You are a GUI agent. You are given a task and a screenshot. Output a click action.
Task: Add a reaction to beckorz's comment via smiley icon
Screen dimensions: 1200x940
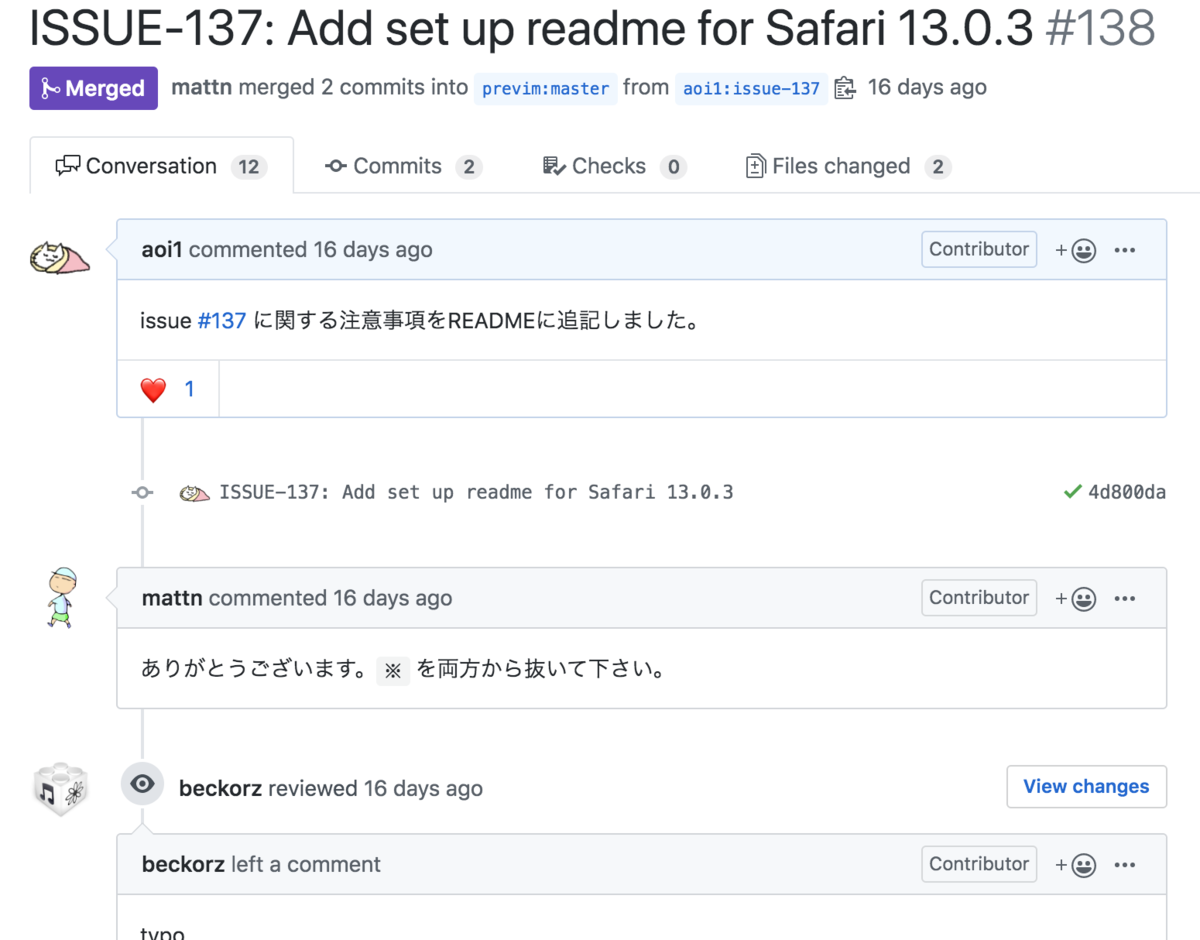pos(1082,864)
